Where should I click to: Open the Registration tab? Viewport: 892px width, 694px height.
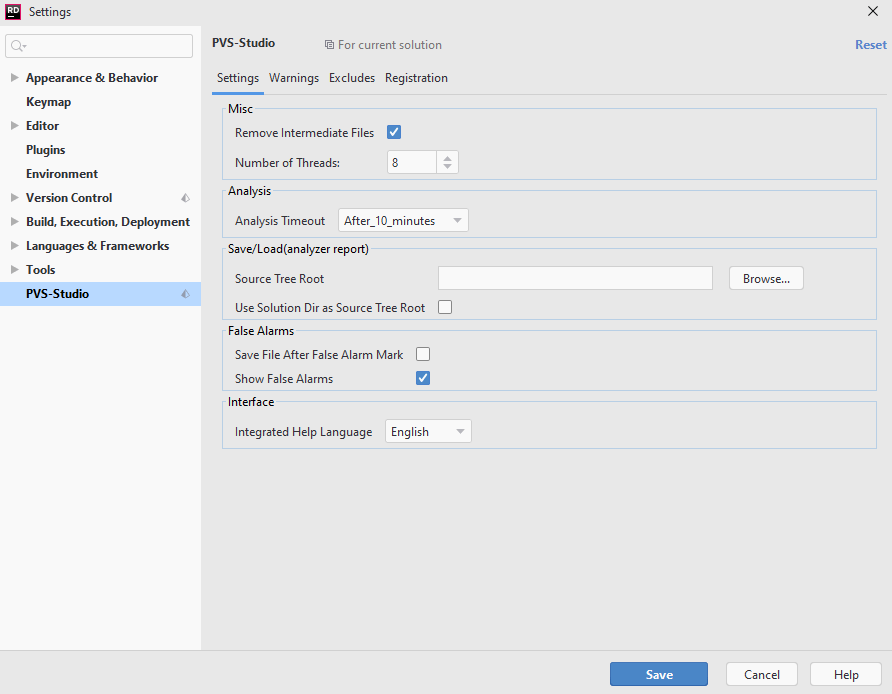pos(416,78)
